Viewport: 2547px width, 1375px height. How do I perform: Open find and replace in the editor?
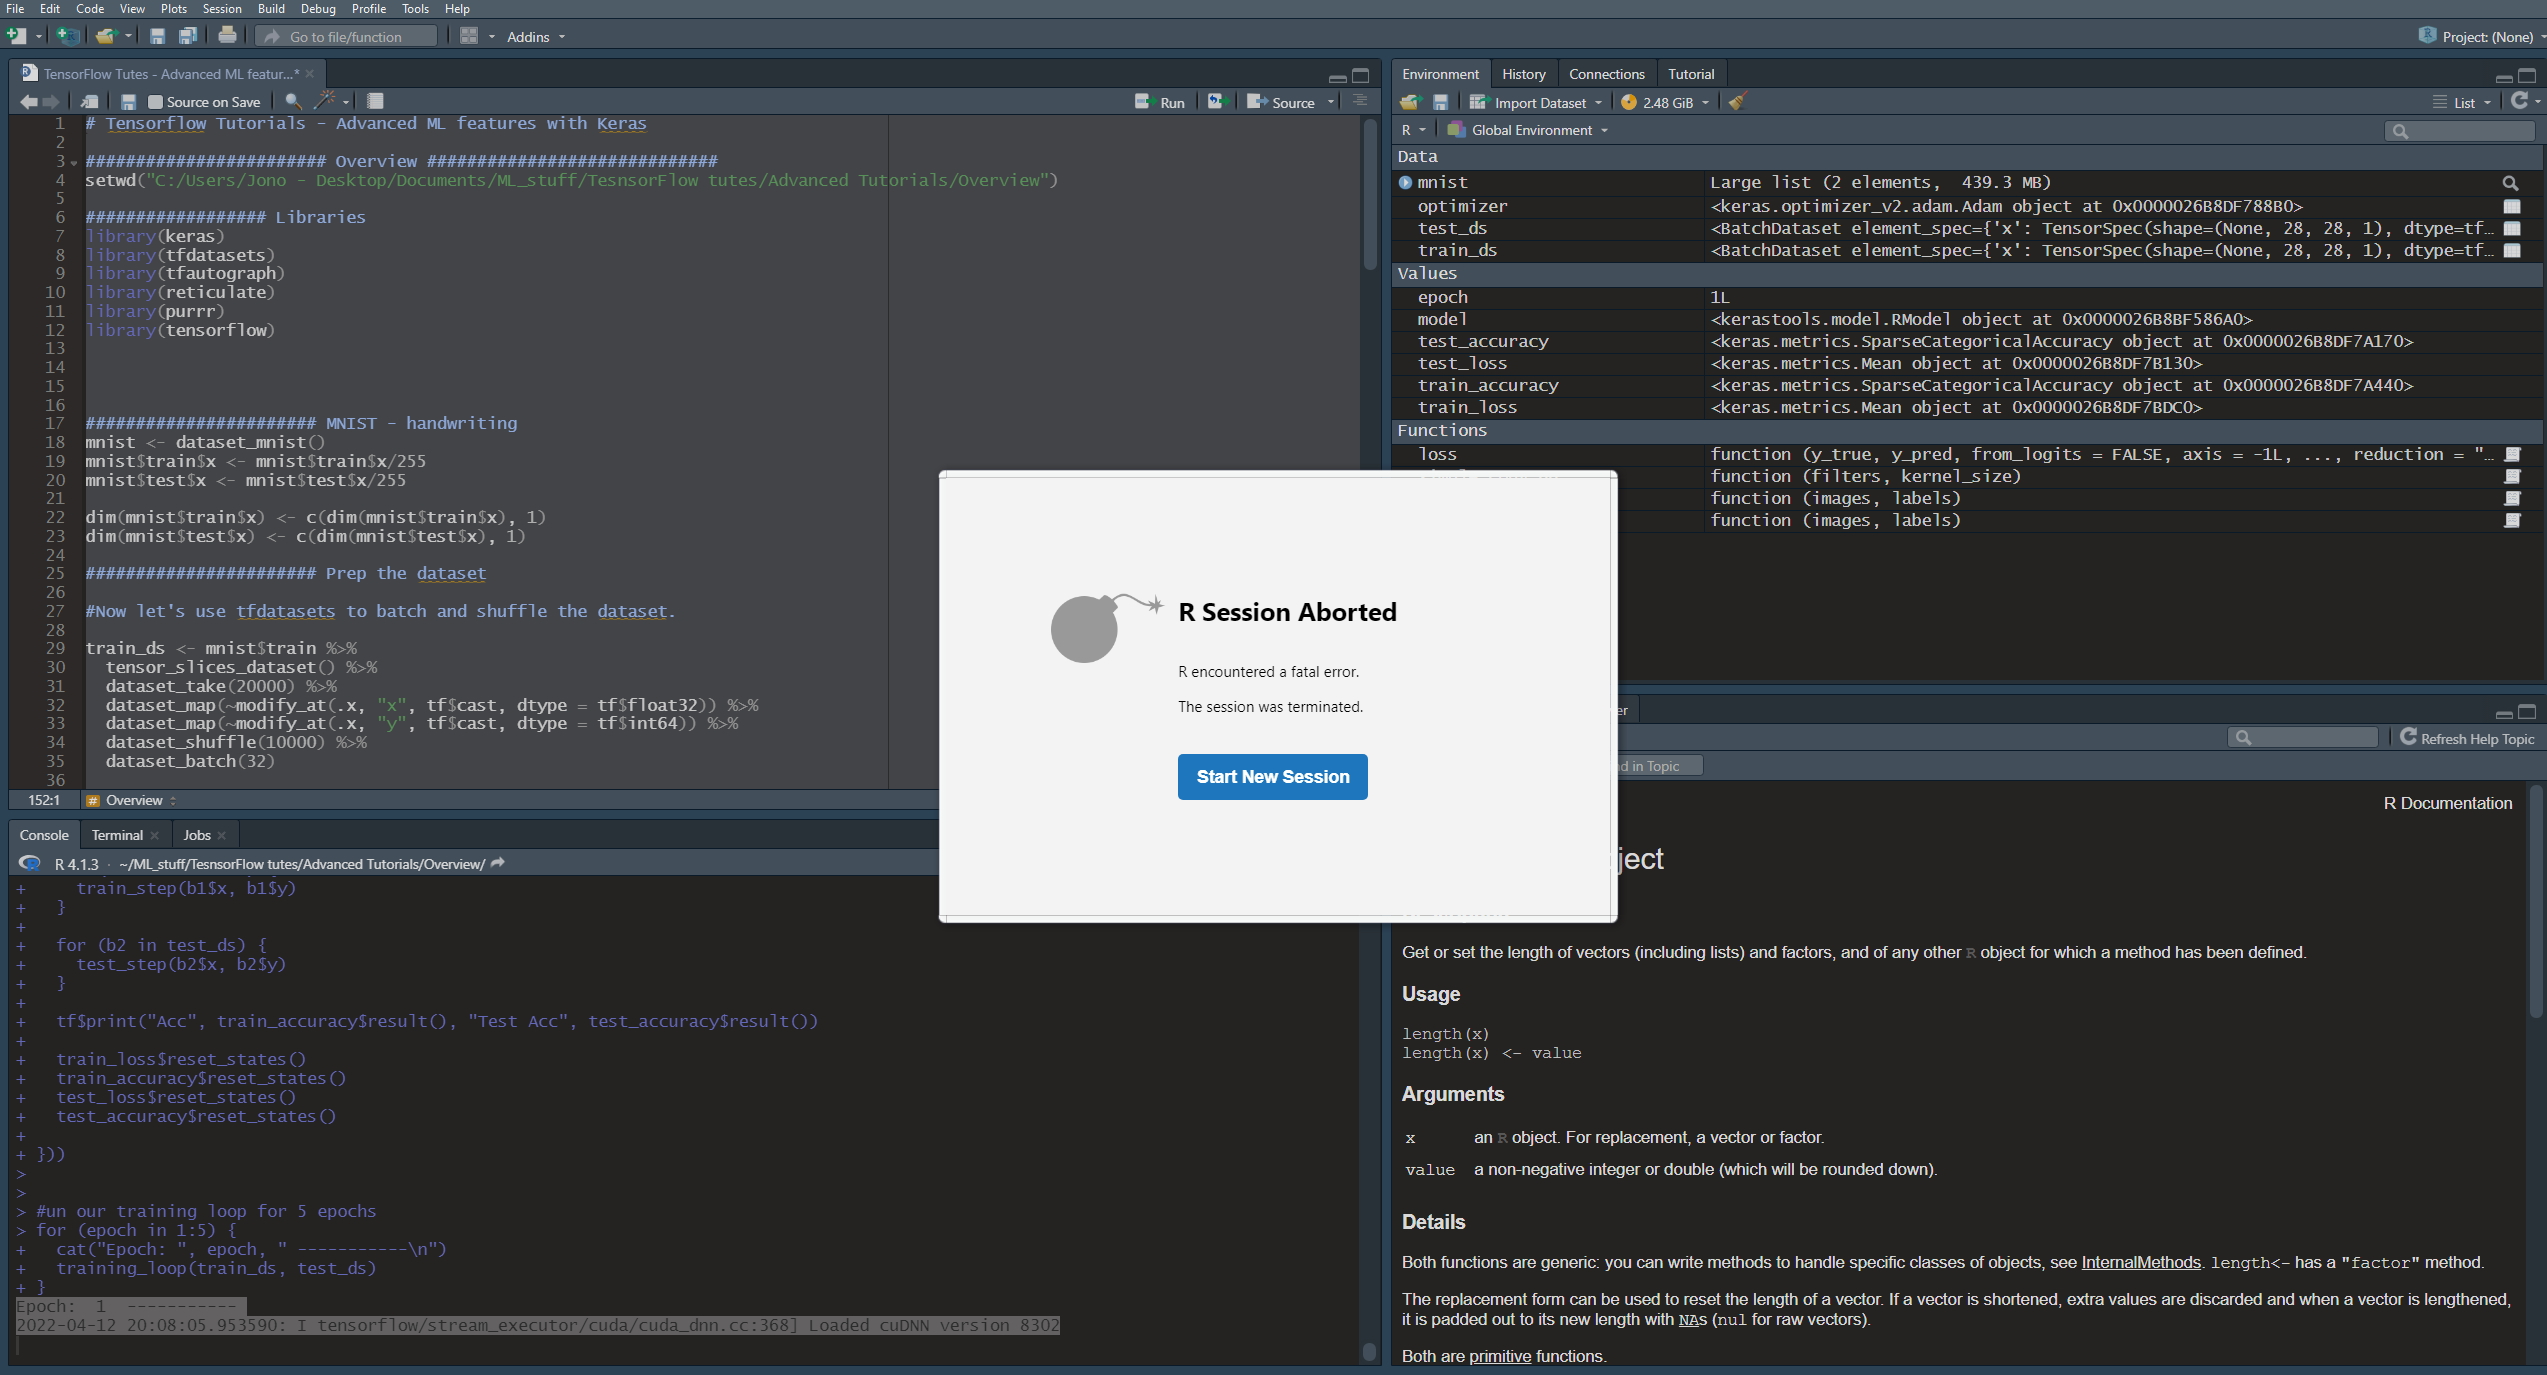[x=291, y=101]
